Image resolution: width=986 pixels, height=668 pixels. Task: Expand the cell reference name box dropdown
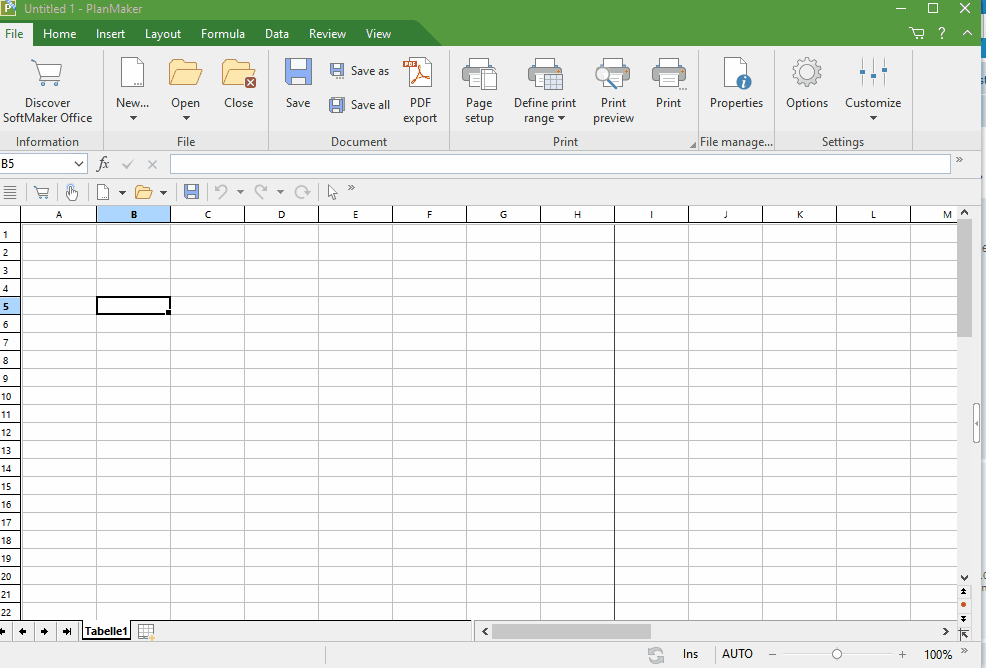(x=79, y=164)
